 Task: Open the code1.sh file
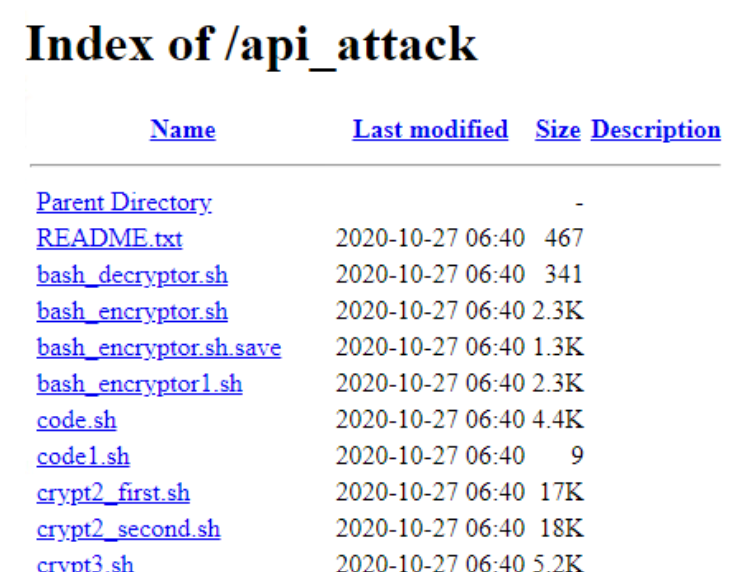(83, 457)
